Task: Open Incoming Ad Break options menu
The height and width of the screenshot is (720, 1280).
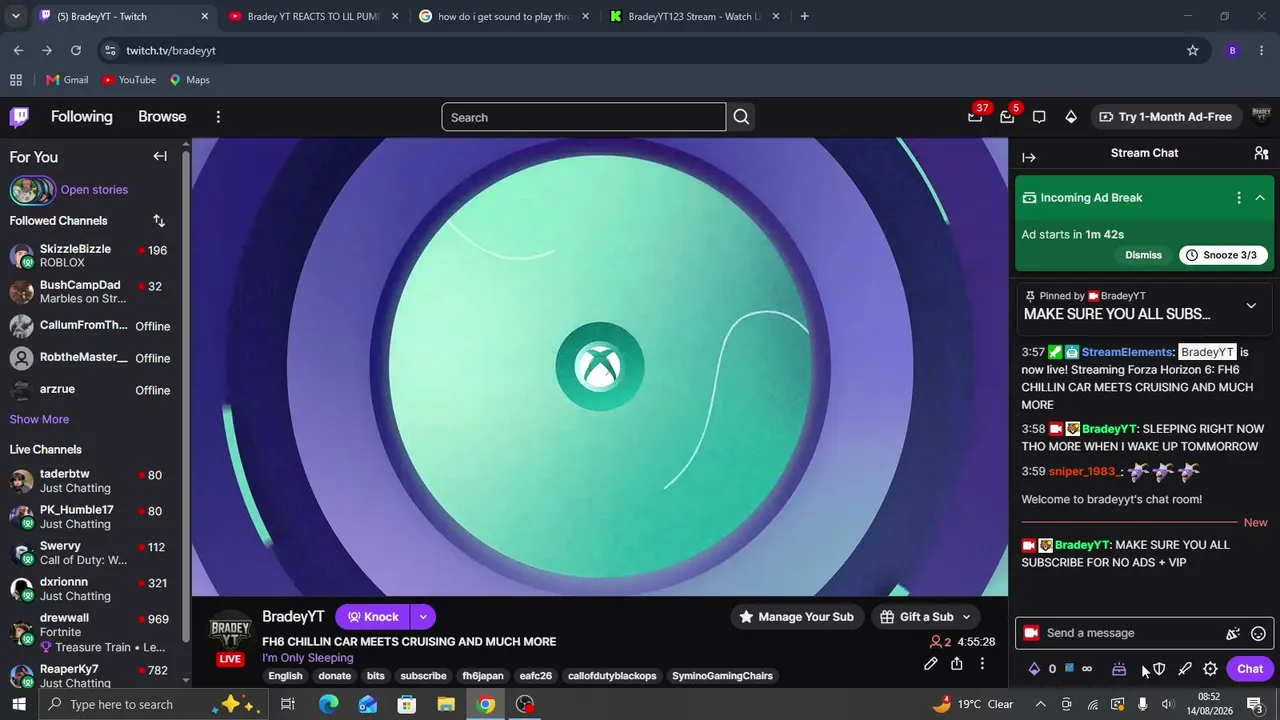Action: (1239, 198)
